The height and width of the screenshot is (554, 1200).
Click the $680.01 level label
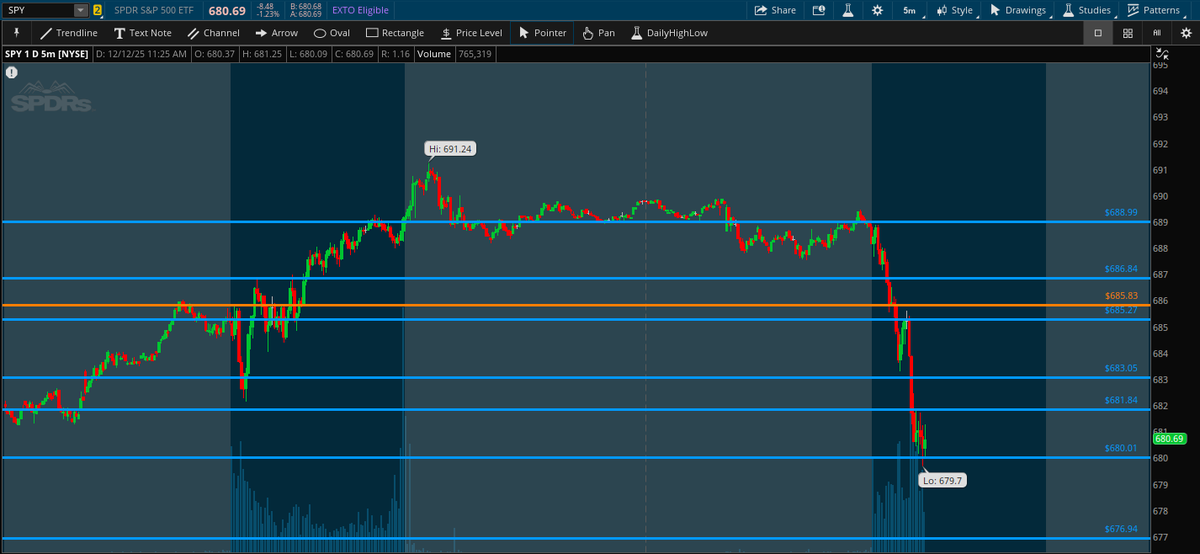1122,448
